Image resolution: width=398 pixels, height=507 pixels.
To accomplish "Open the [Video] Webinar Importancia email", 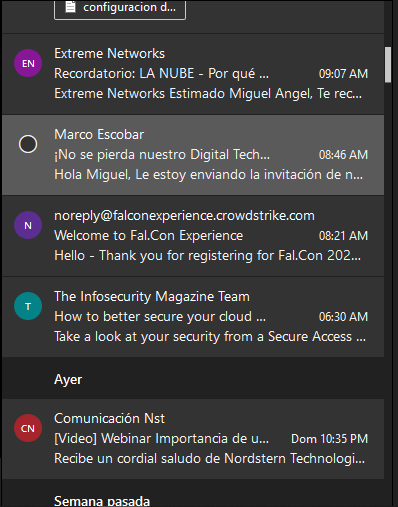I will pos(193,439).
